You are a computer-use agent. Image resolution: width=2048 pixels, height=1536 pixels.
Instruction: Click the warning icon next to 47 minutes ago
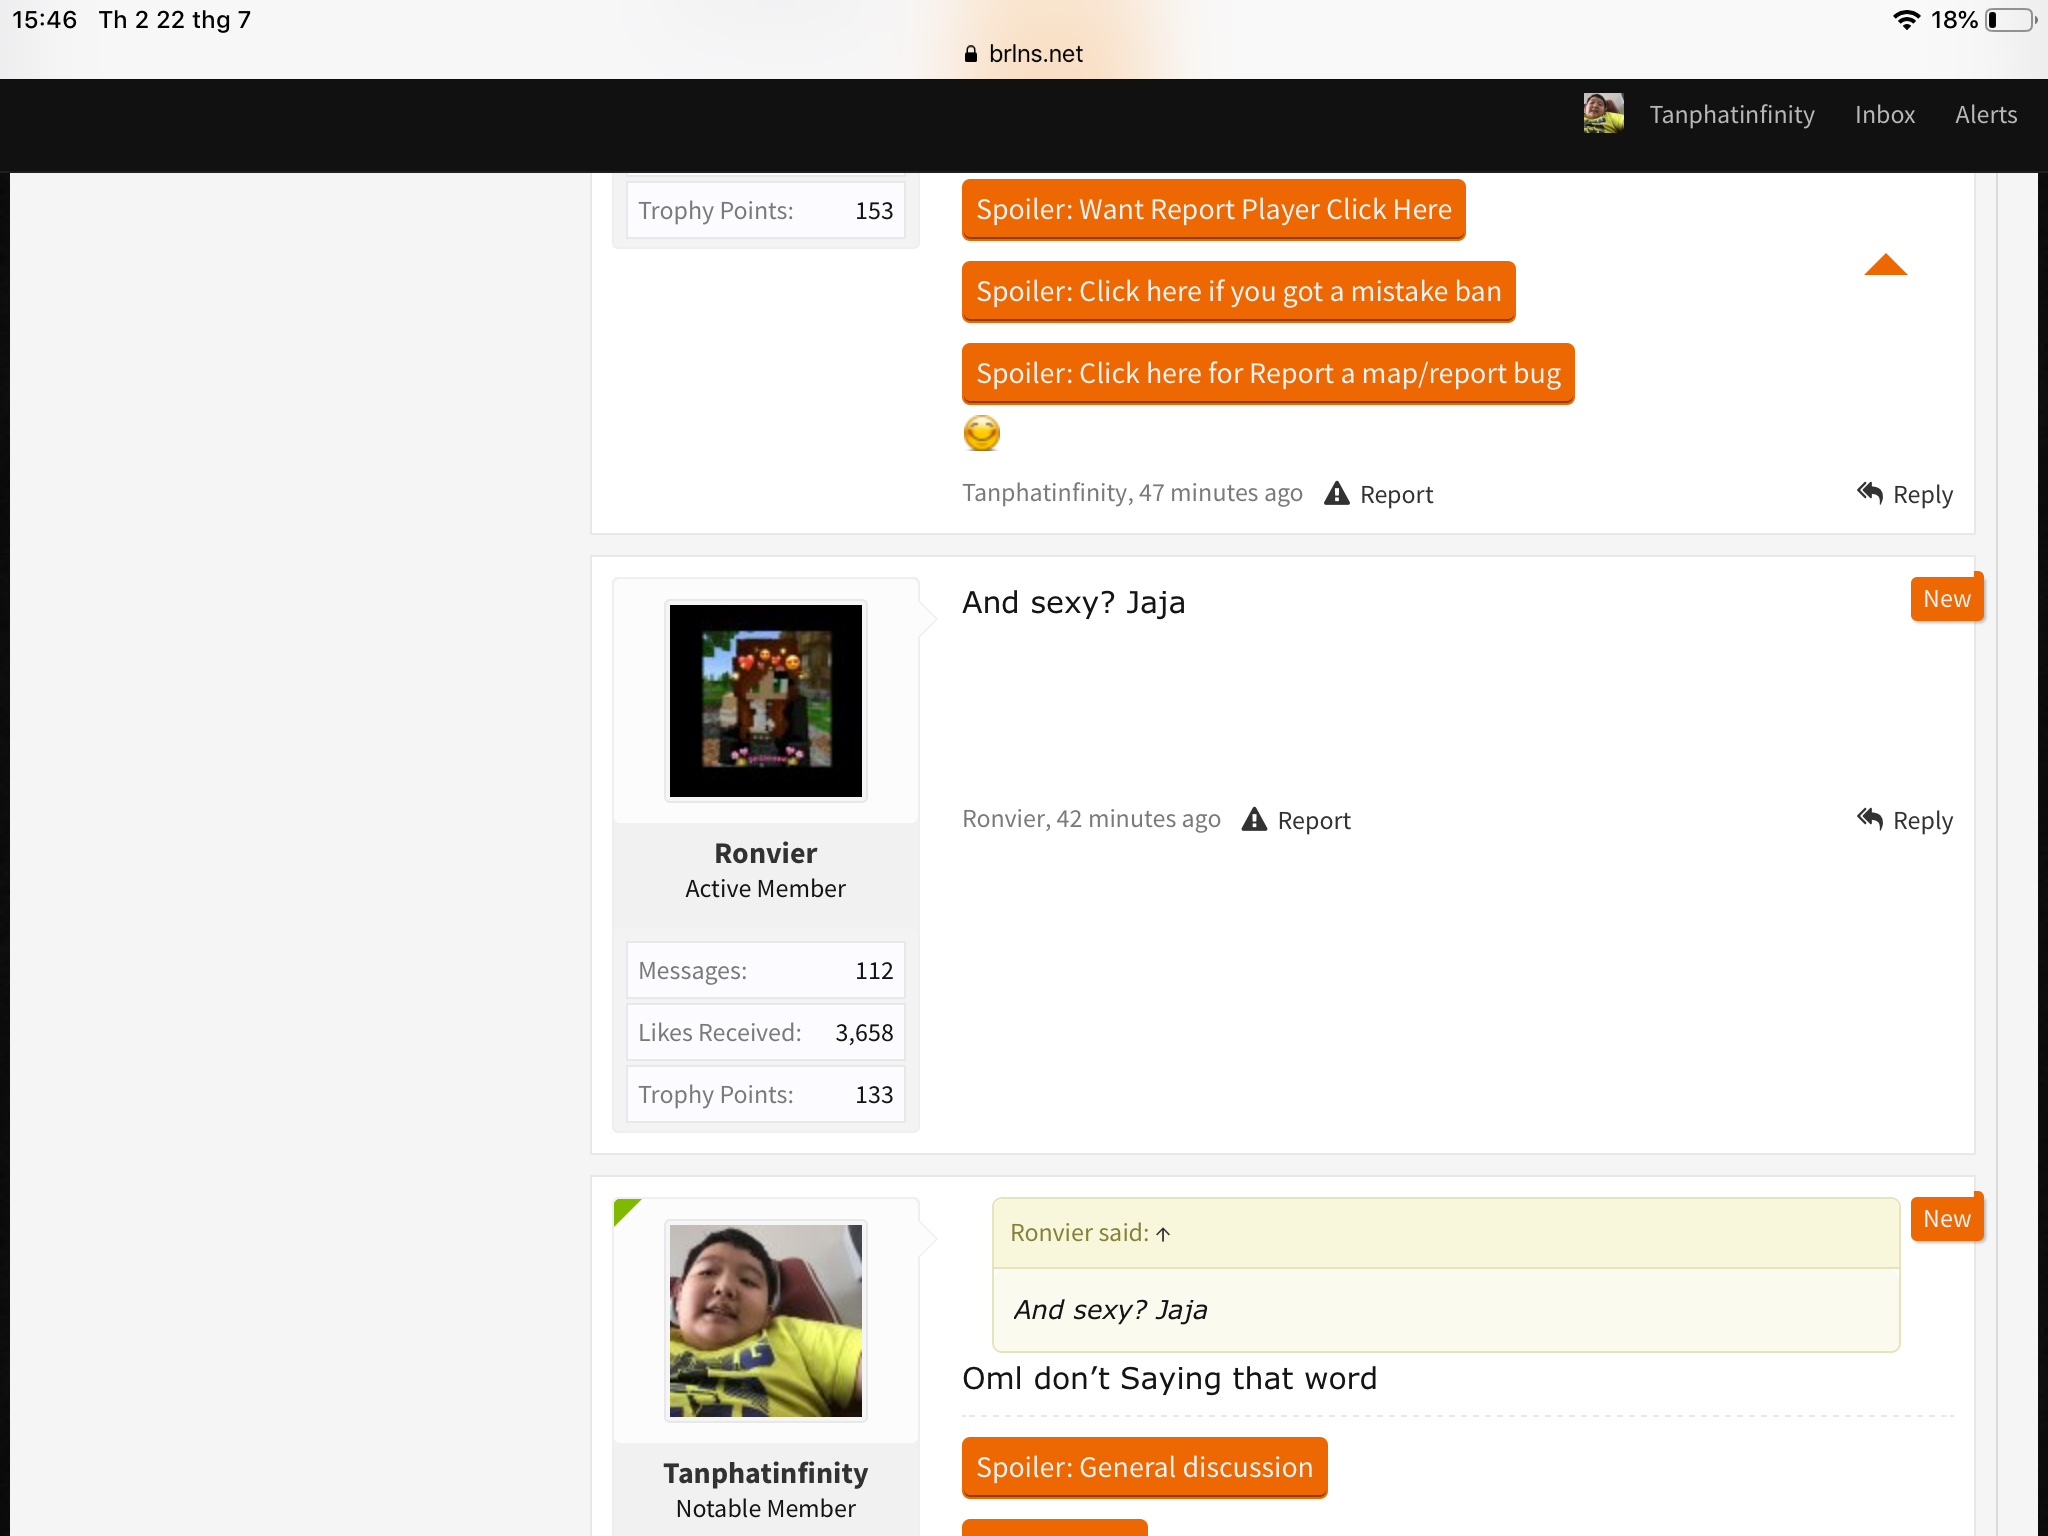click(1337, 494)
